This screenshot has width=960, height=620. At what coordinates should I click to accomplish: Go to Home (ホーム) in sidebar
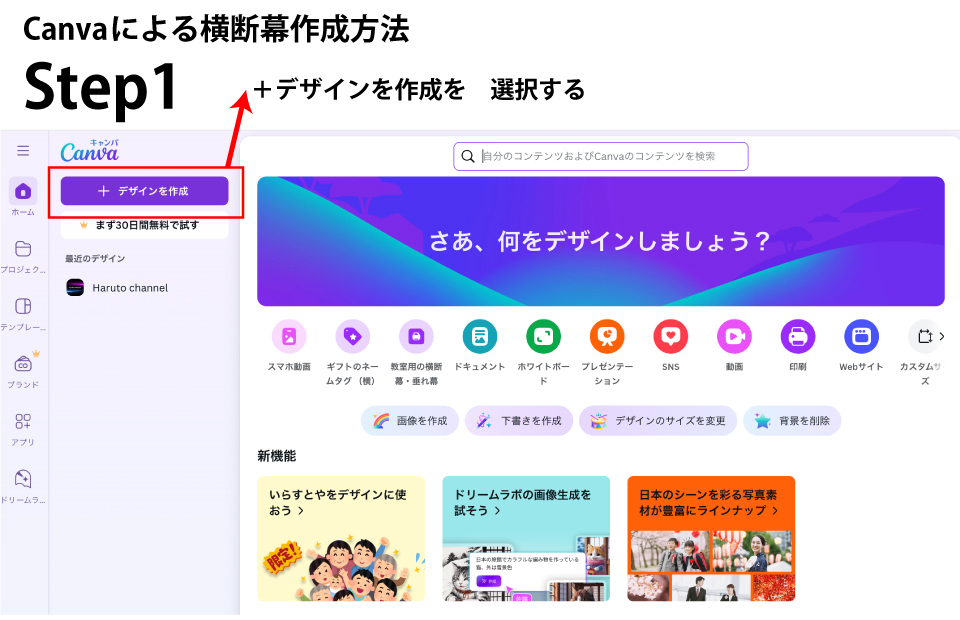pyautogui.click(x=23, y=197)
